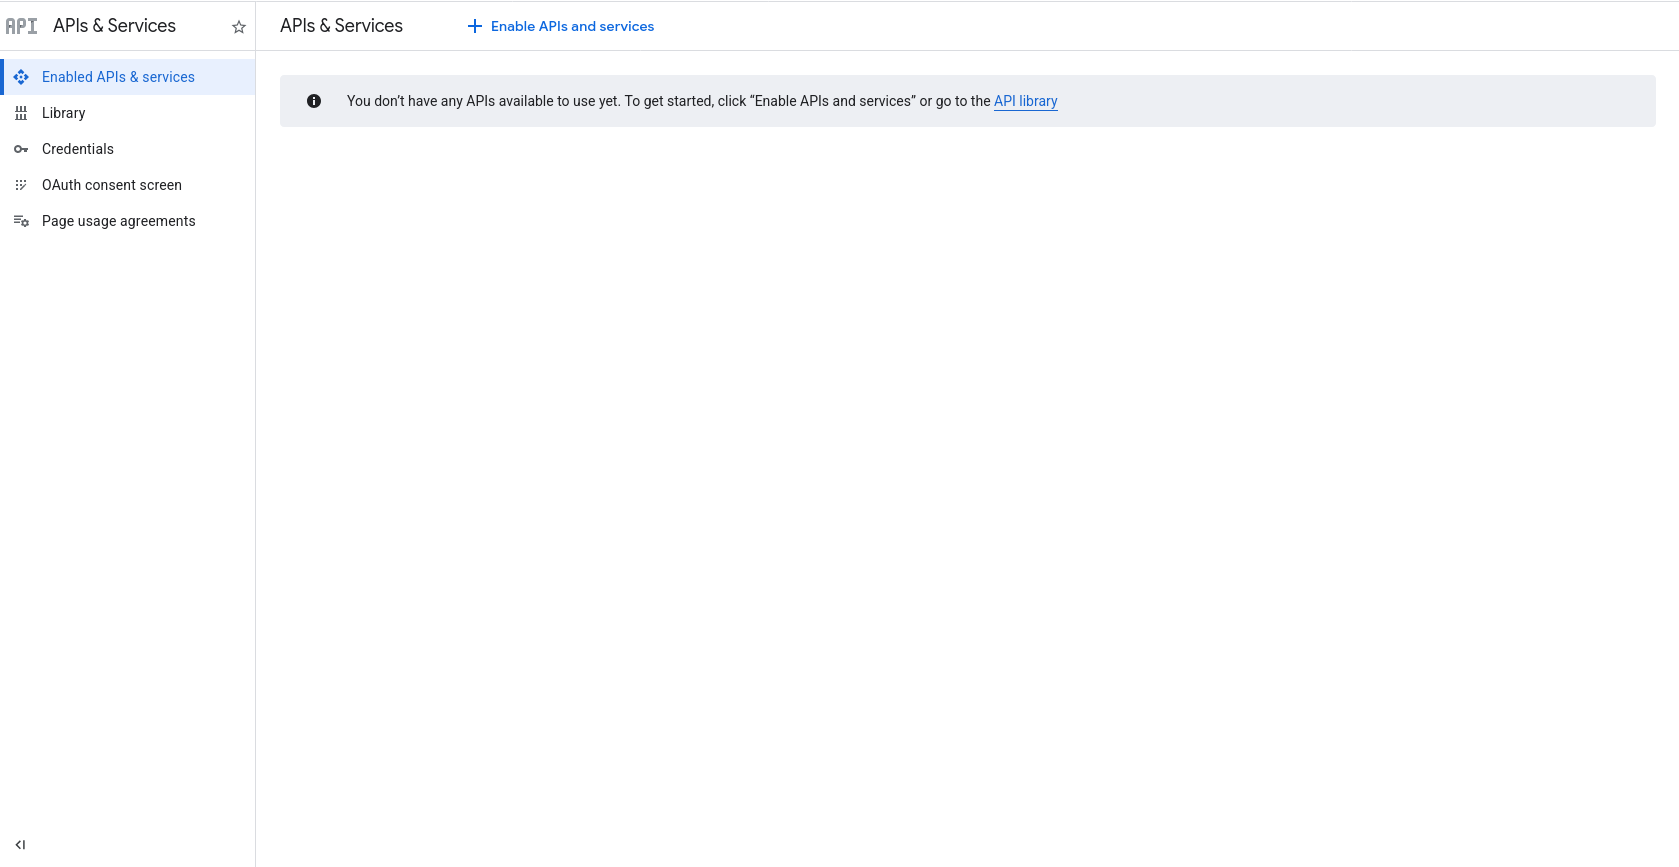
Task: Click the APIs & Services sidebar title
Action: pyautogui.click(x=114, y=26)
